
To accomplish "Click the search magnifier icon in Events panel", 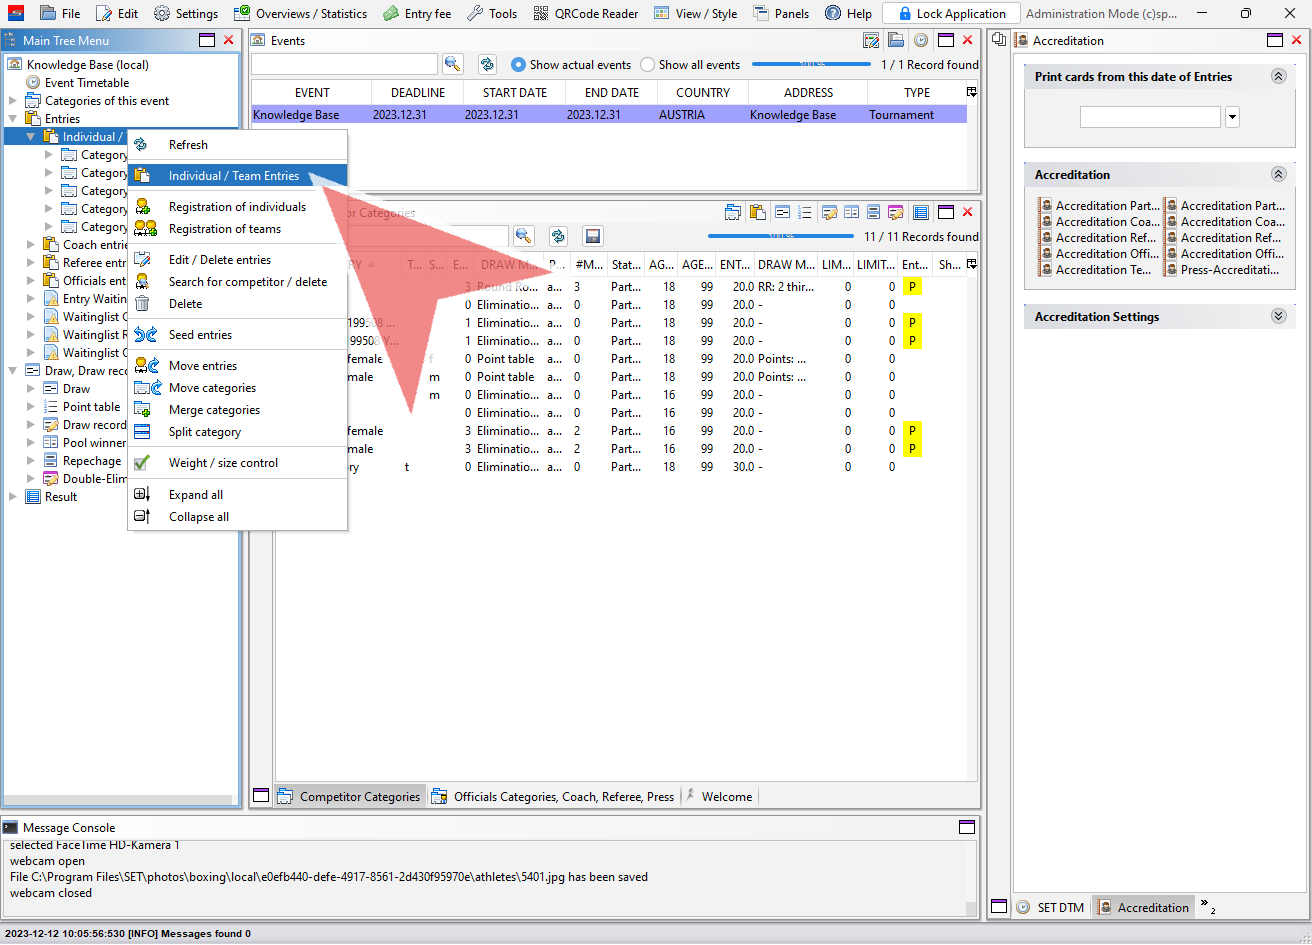I will 453,64.
